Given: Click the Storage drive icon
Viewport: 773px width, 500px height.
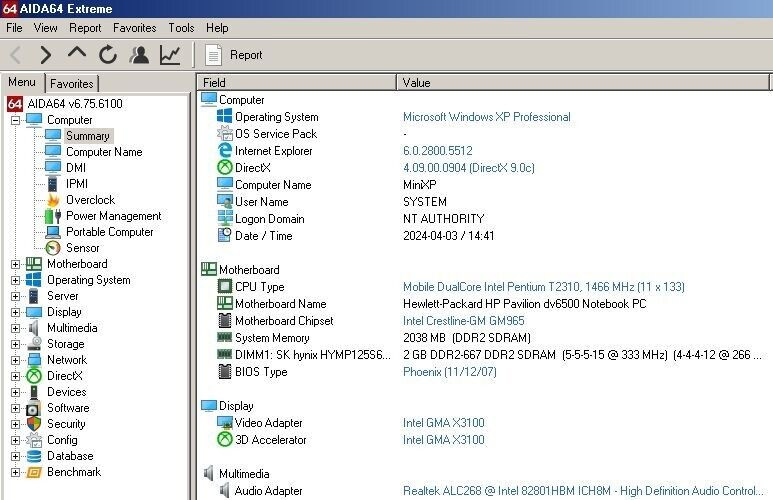Looking at the screenshot, I should tap(34, 344).
